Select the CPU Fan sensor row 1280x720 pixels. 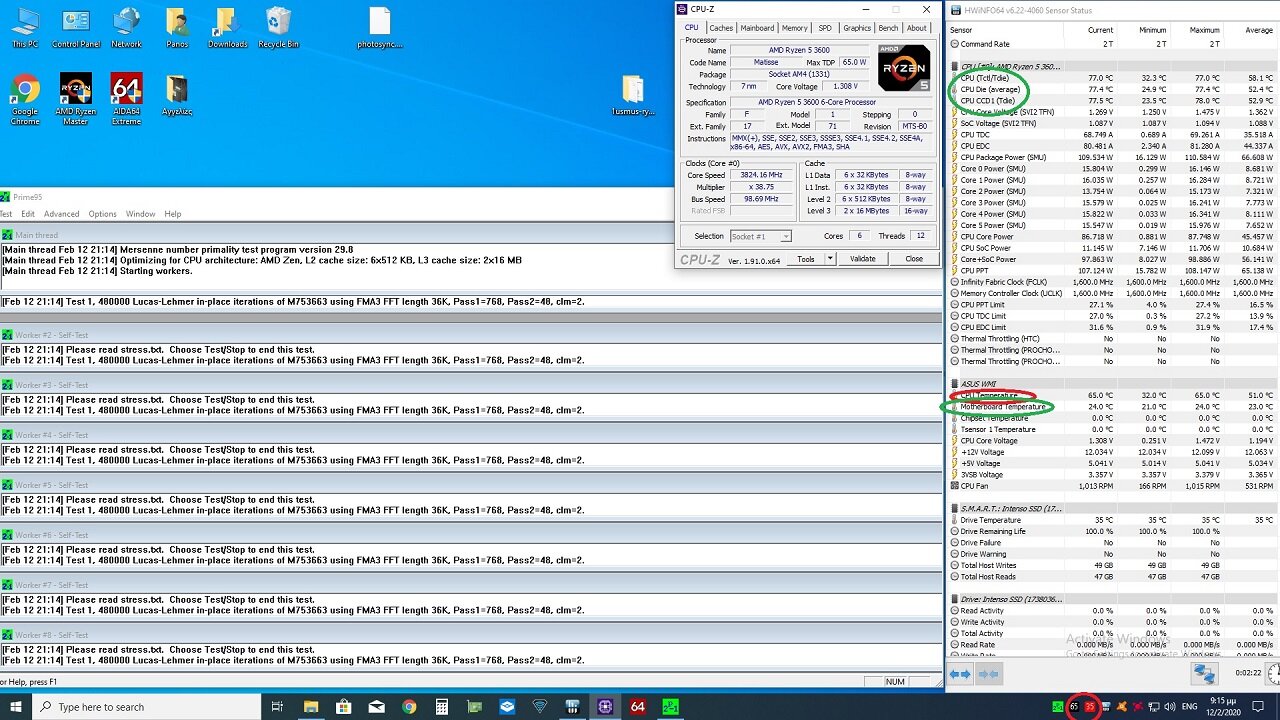click(x=1112, y=486)
